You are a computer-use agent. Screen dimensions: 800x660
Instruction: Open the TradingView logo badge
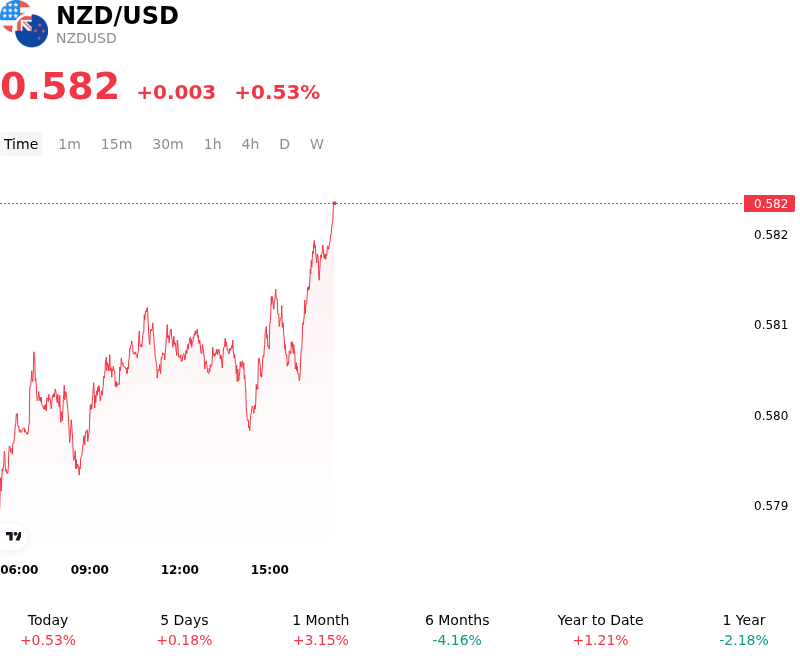tap(13, 536)
